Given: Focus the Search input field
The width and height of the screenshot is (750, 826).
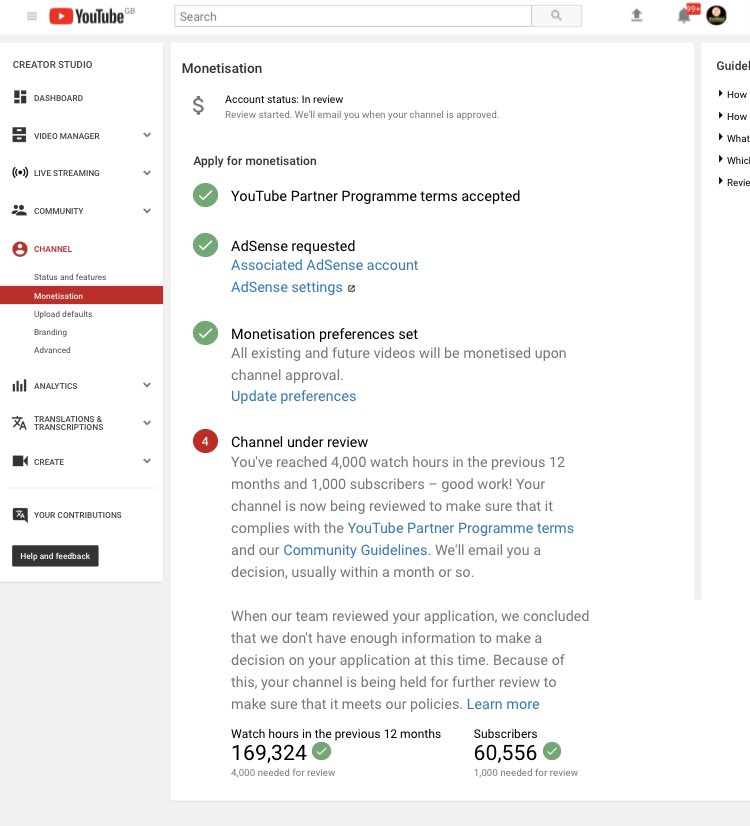Looking at the screenshot, I should pos(353,16).
